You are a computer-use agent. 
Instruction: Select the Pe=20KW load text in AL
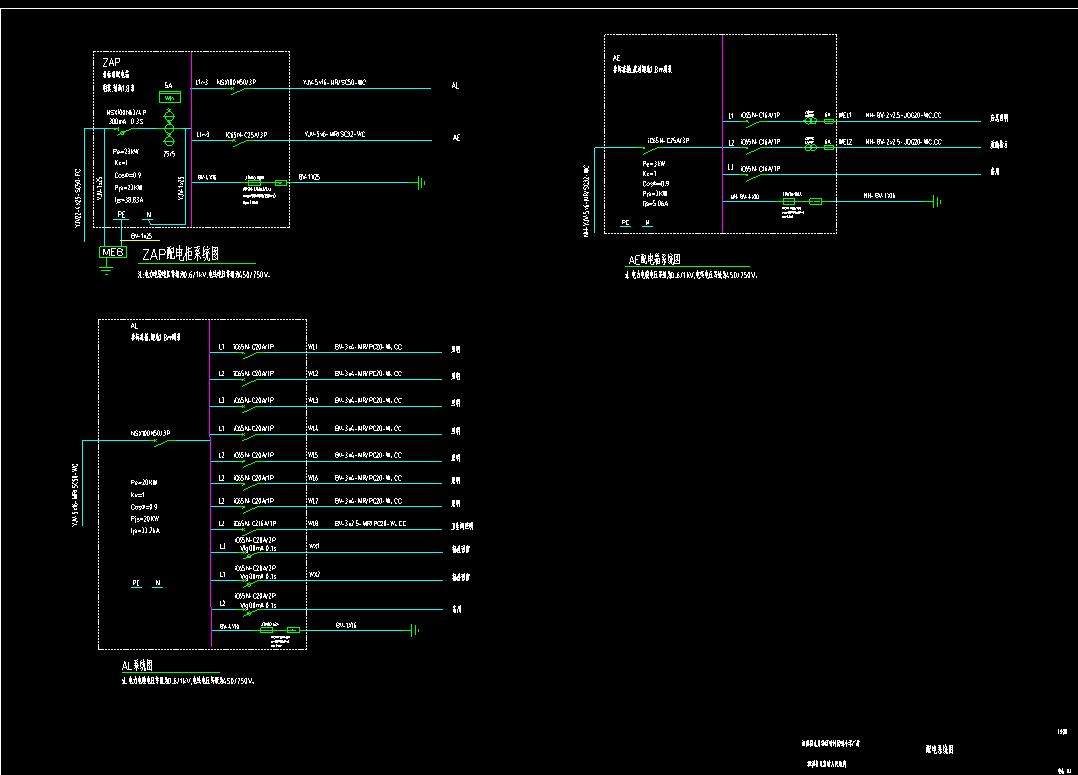pos(143,482)
